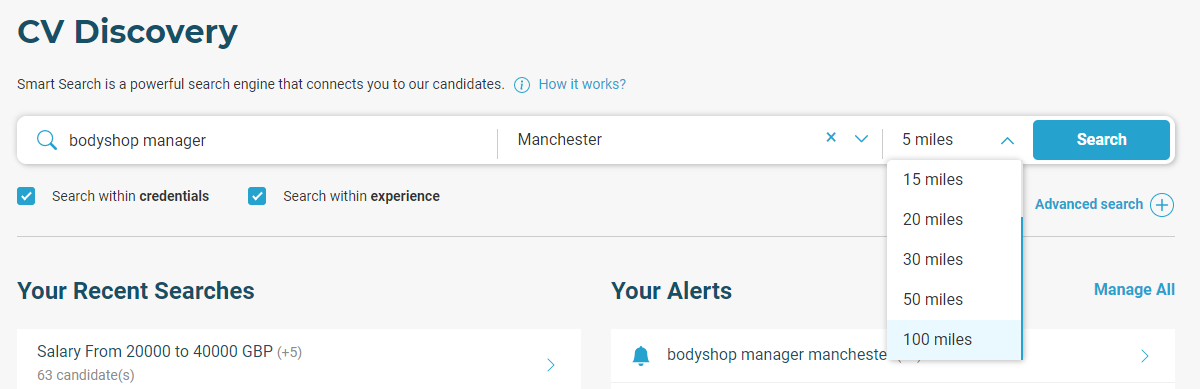
Task: Click the magnifying glass search icon
Action: click(x=46, y=140)
